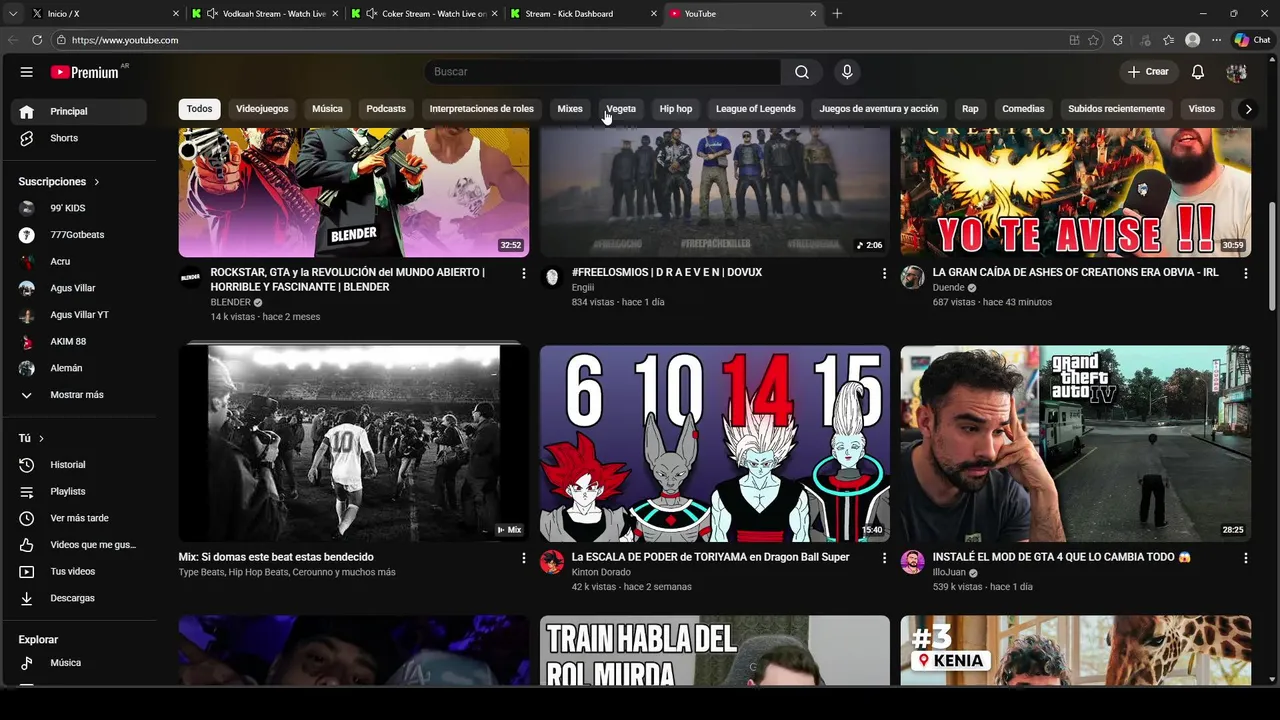Show more category chips with right arrow
The height and width of the screenshot is (720, 1280).
click(1248, 109)
